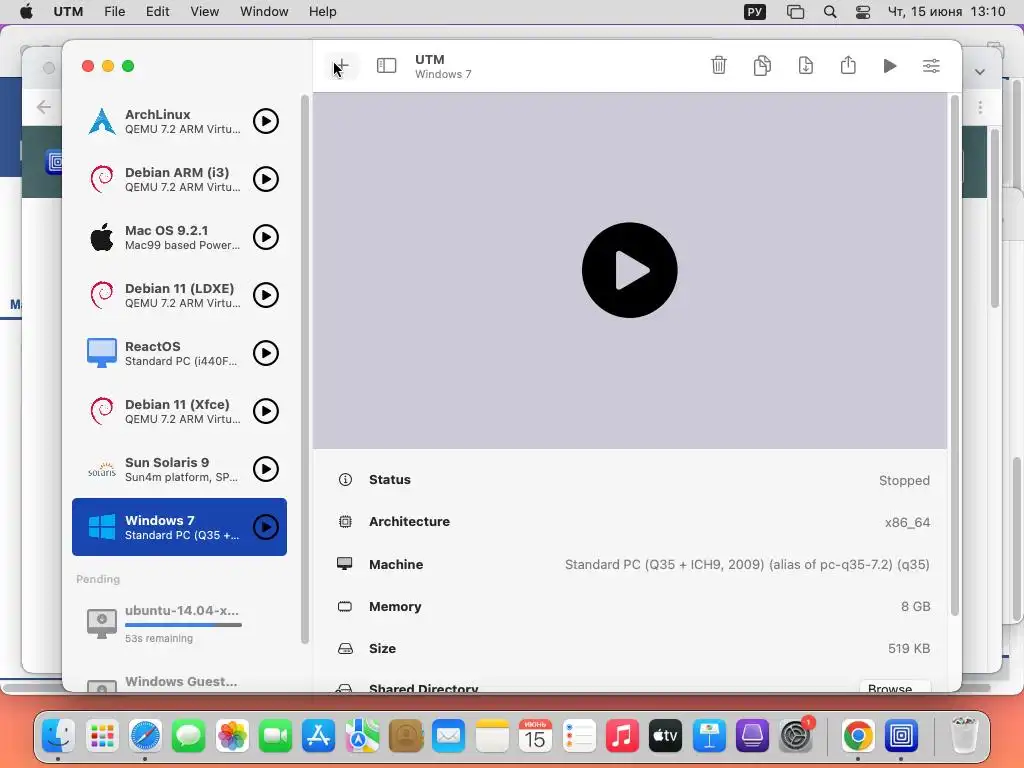
Task: Start the Mac OS 9.2.1 machine
Action: pos(266,237)
